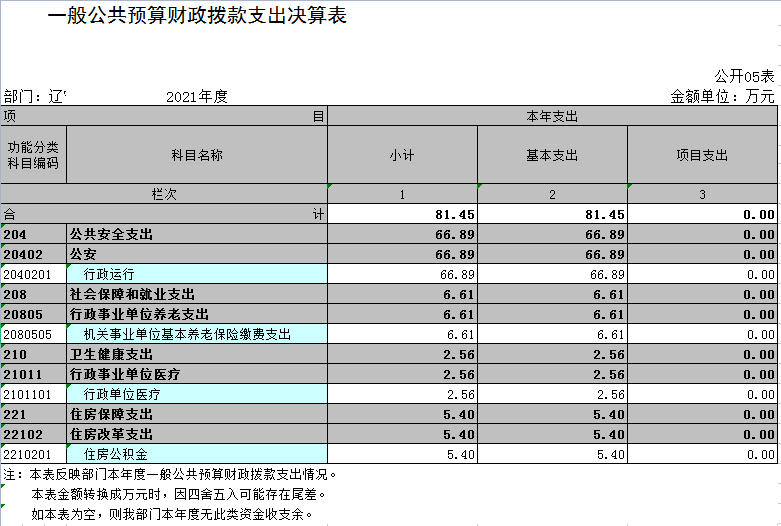This screenshot has width=781, height=526.
Task: Click column number 3 in the 栏次 row
Action: point(702,194)
